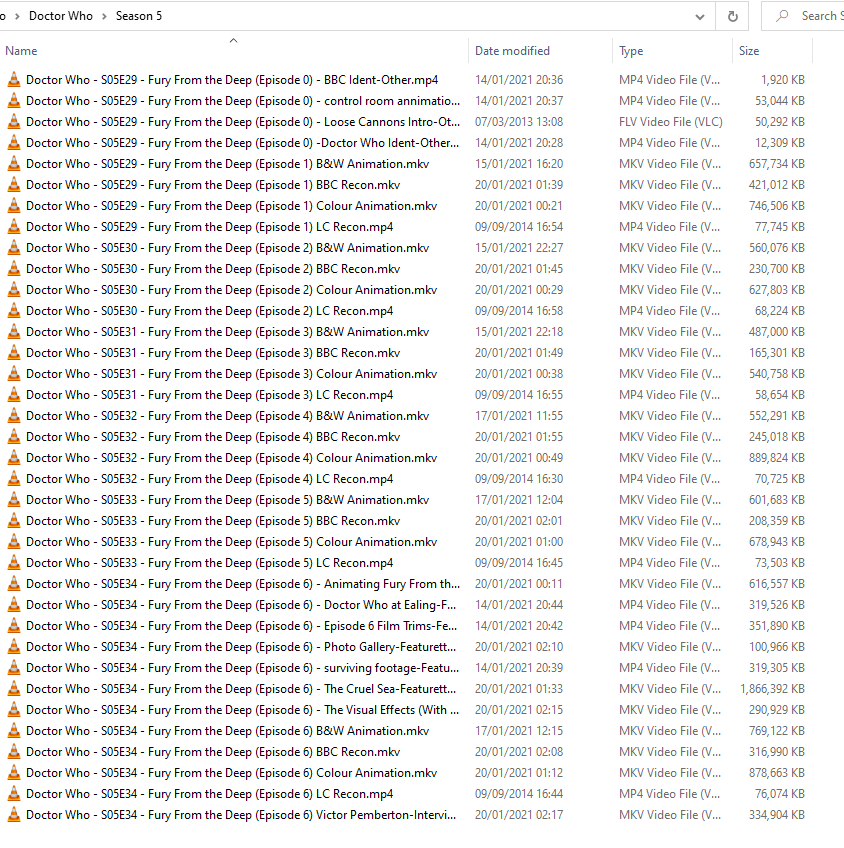
Task: Click the date 17/01/2021 12:04
Action: (x=519, y=500)
